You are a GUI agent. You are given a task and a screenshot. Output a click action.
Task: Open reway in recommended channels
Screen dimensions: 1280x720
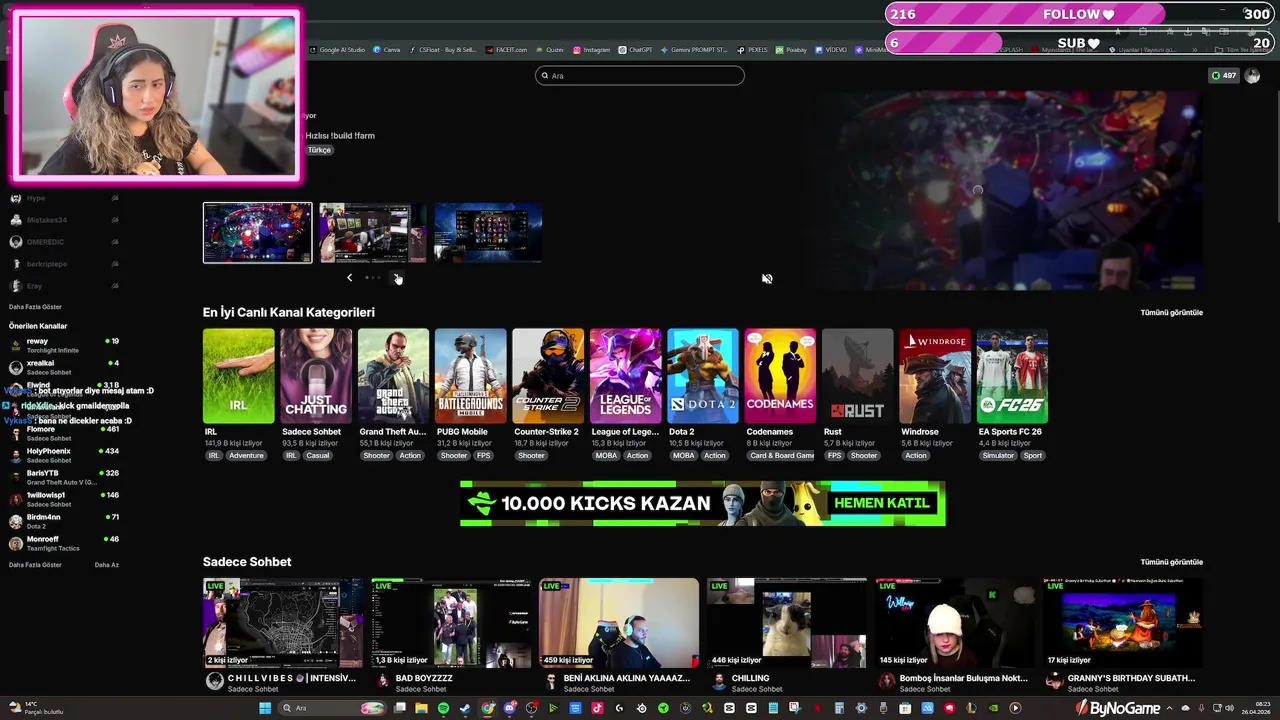[64, 346]
